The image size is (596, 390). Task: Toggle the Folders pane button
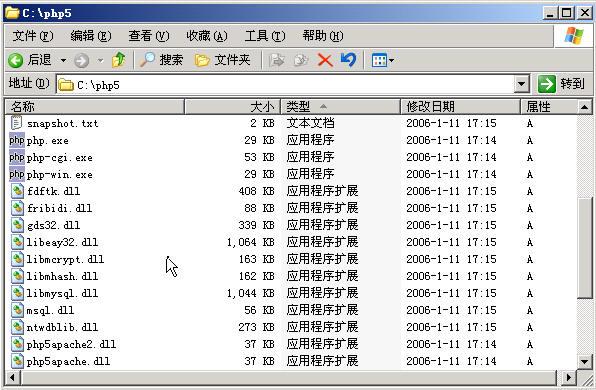(x=222, y=60)
